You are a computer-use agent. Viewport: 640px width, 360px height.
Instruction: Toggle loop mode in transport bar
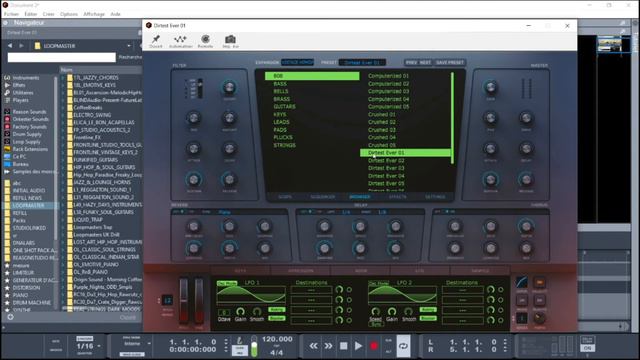point(403,346)
